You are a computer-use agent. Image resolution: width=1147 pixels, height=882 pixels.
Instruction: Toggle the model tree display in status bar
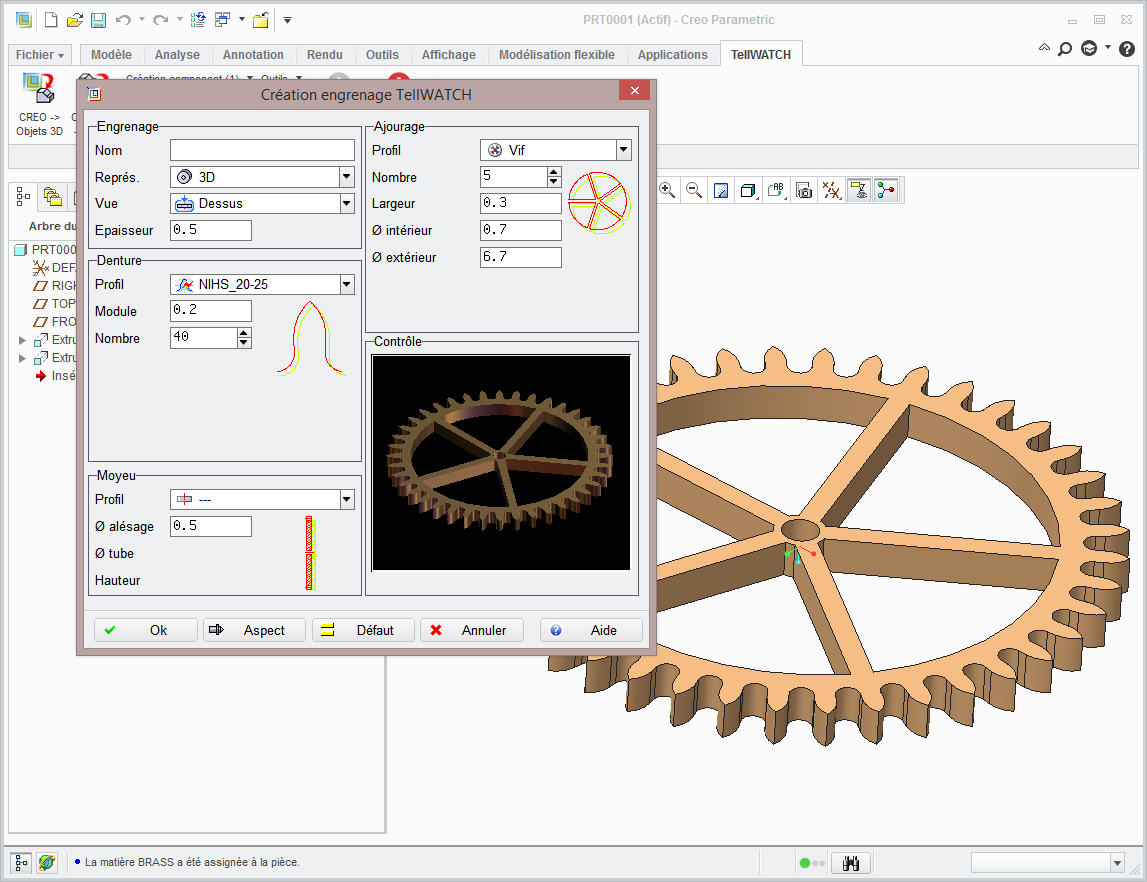pos(22,862)
